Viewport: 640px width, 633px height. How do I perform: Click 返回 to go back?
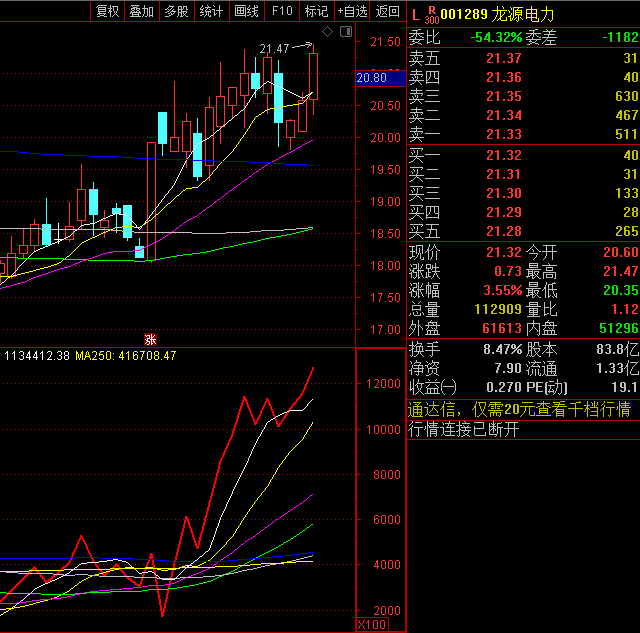(x=387, y=11)
